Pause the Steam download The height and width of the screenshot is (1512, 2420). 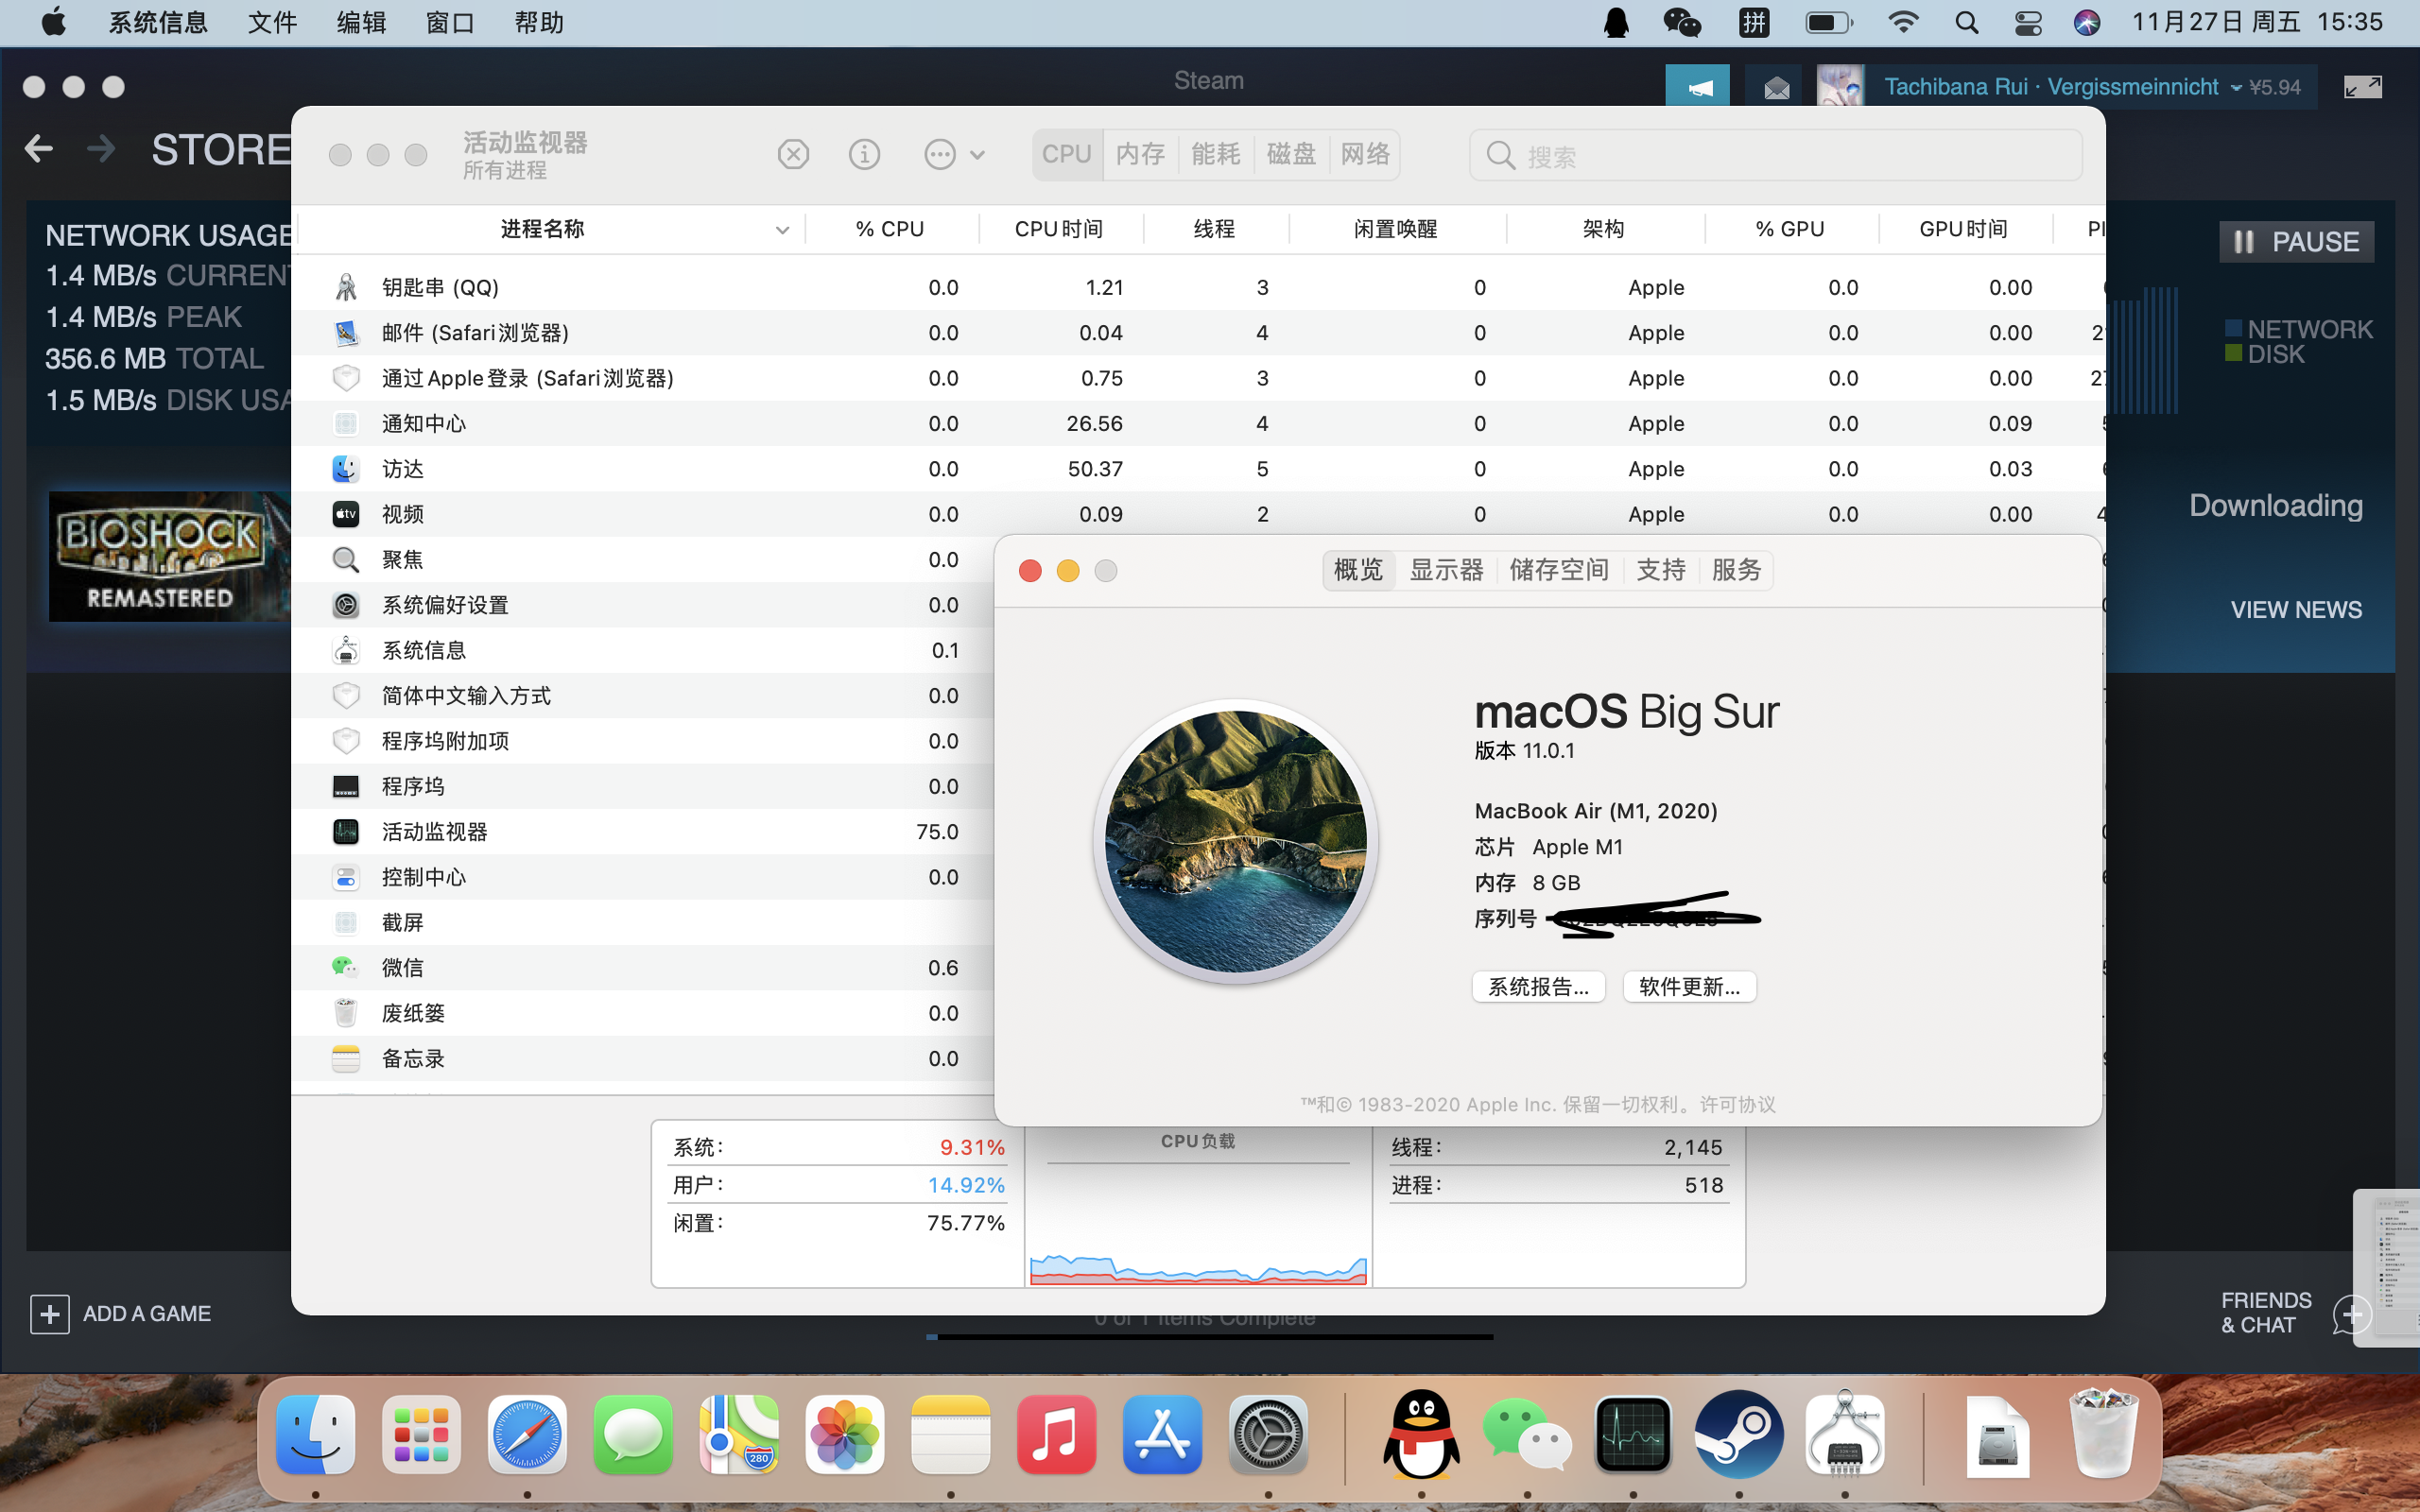[2296, 241]
